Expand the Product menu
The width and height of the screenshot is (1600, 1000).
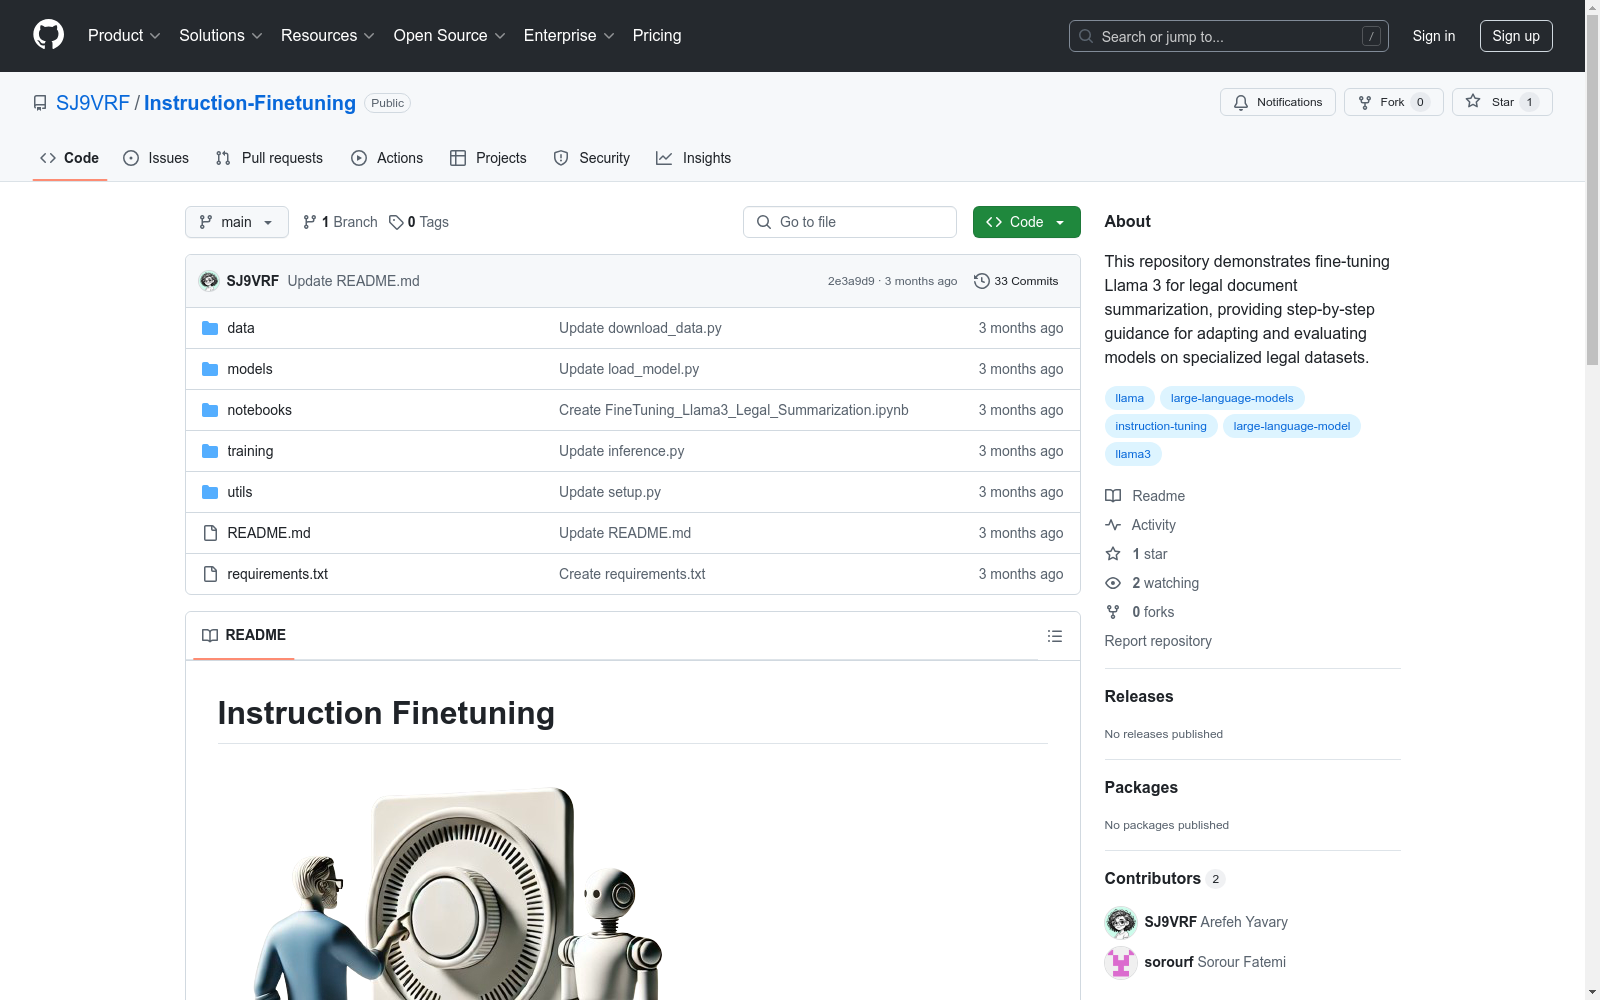click(x=124, y=35)
